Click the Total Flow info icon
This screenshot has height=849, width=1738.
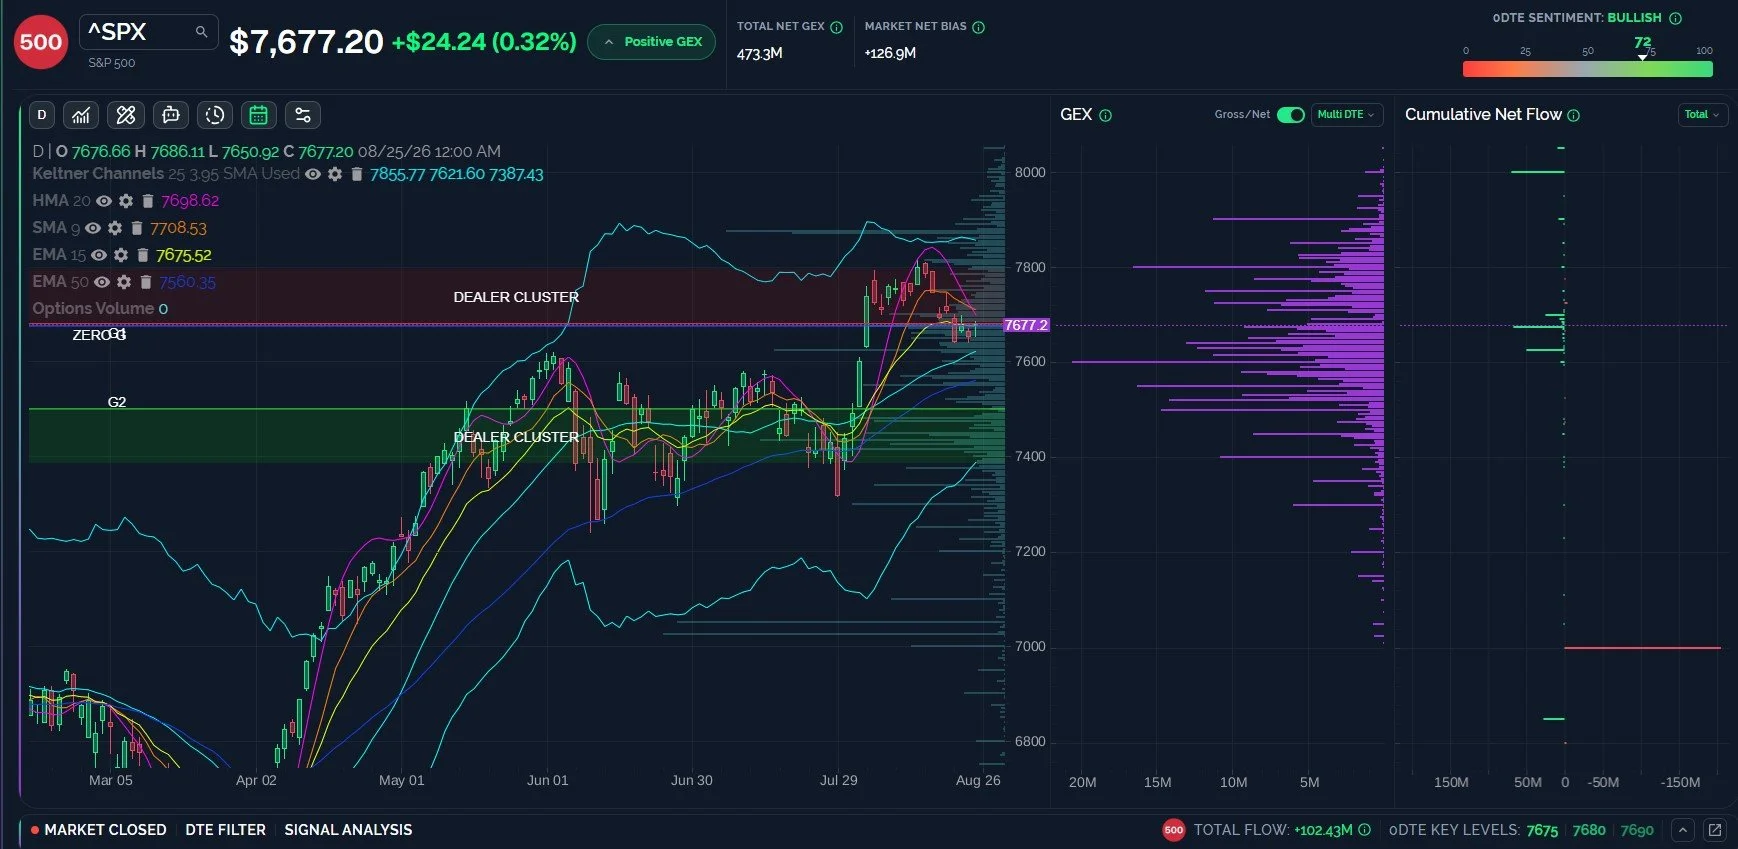tap(1364, 830)
